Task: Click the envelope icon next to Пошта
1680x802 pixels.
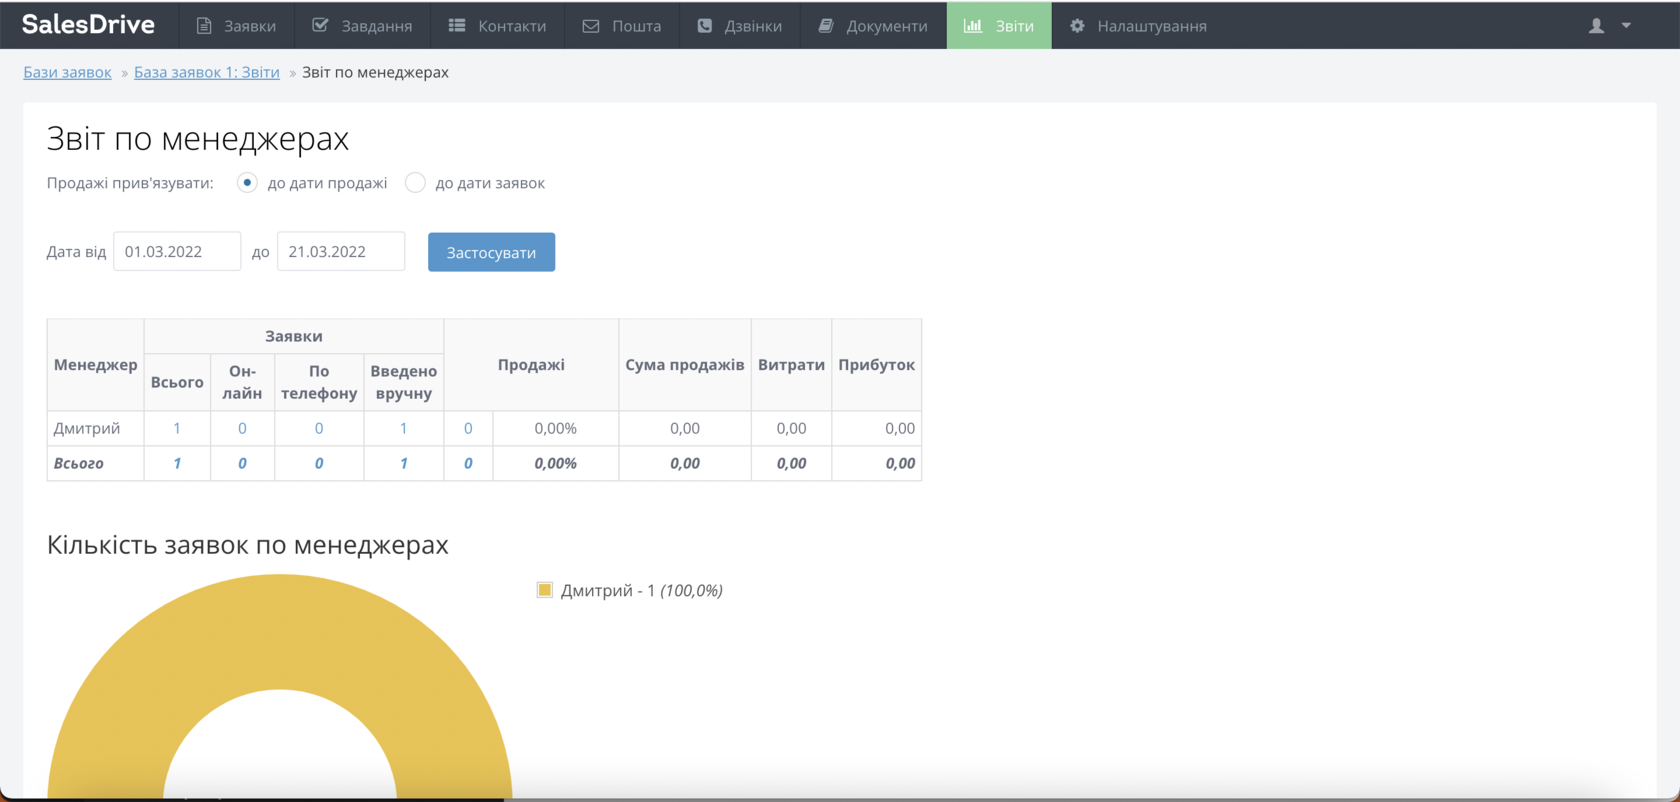Action: [591, 26]
